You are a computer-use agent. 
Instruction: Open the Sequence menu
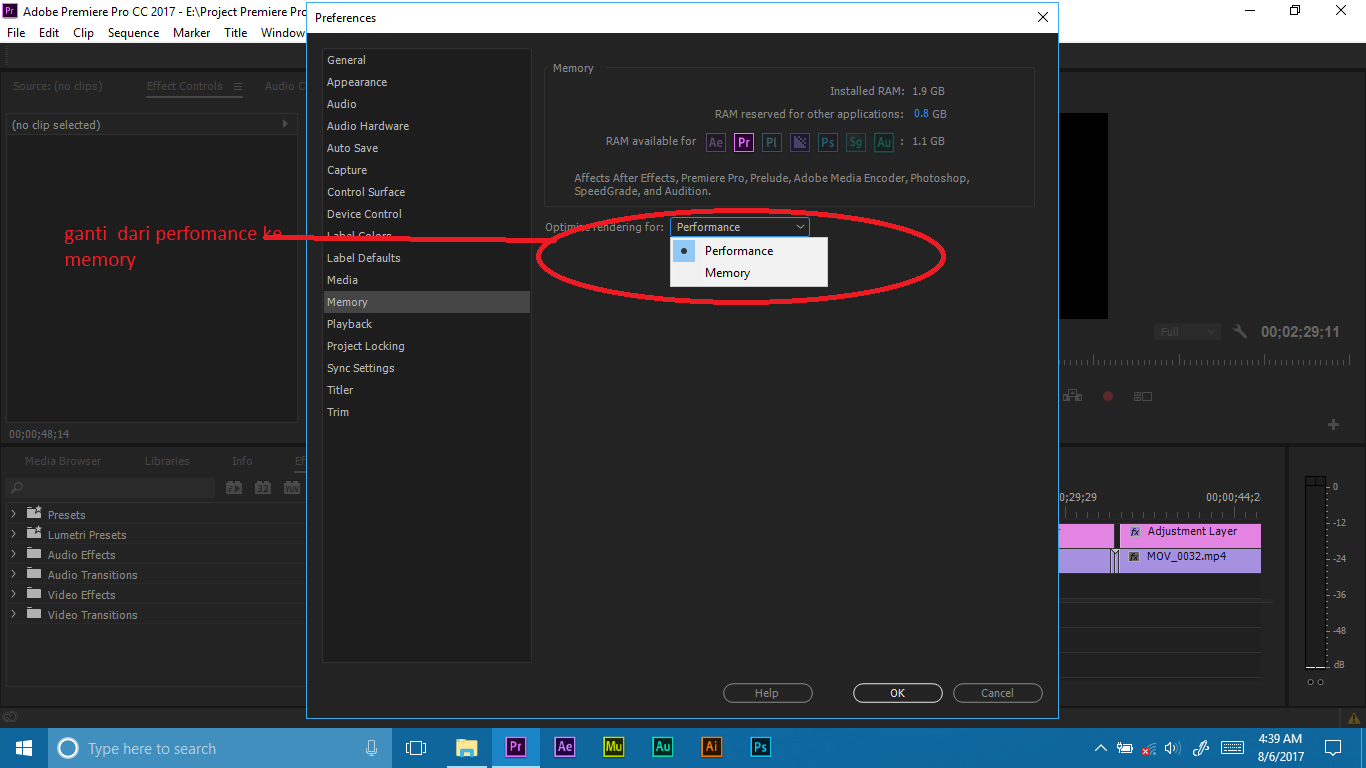134,33
